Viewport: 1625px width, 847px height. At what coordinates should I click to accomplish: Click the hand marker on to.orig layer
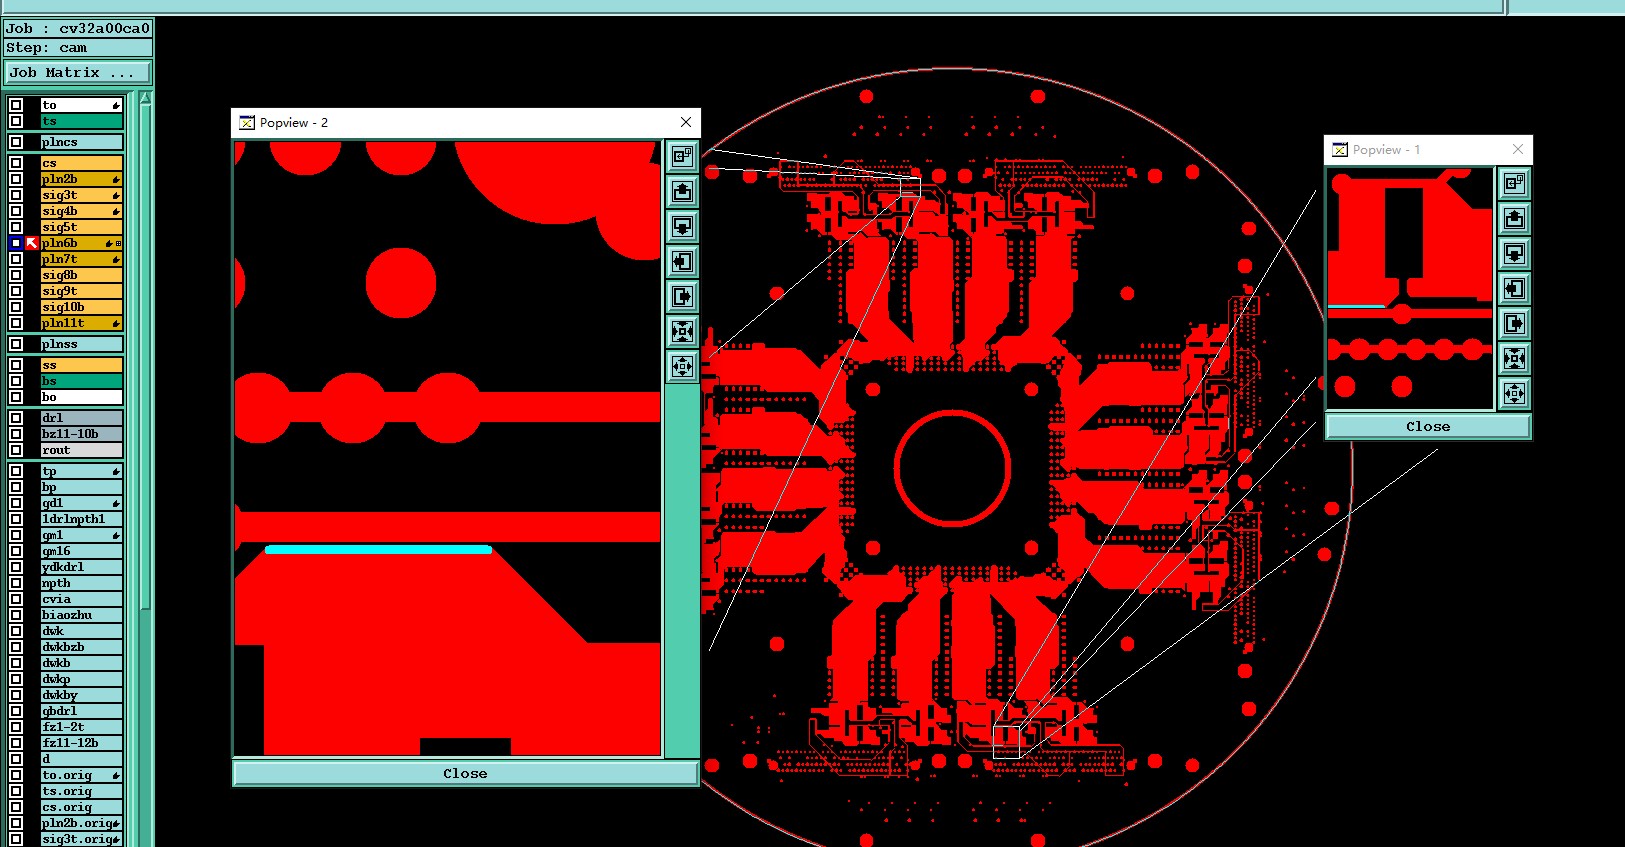[116, 775]
